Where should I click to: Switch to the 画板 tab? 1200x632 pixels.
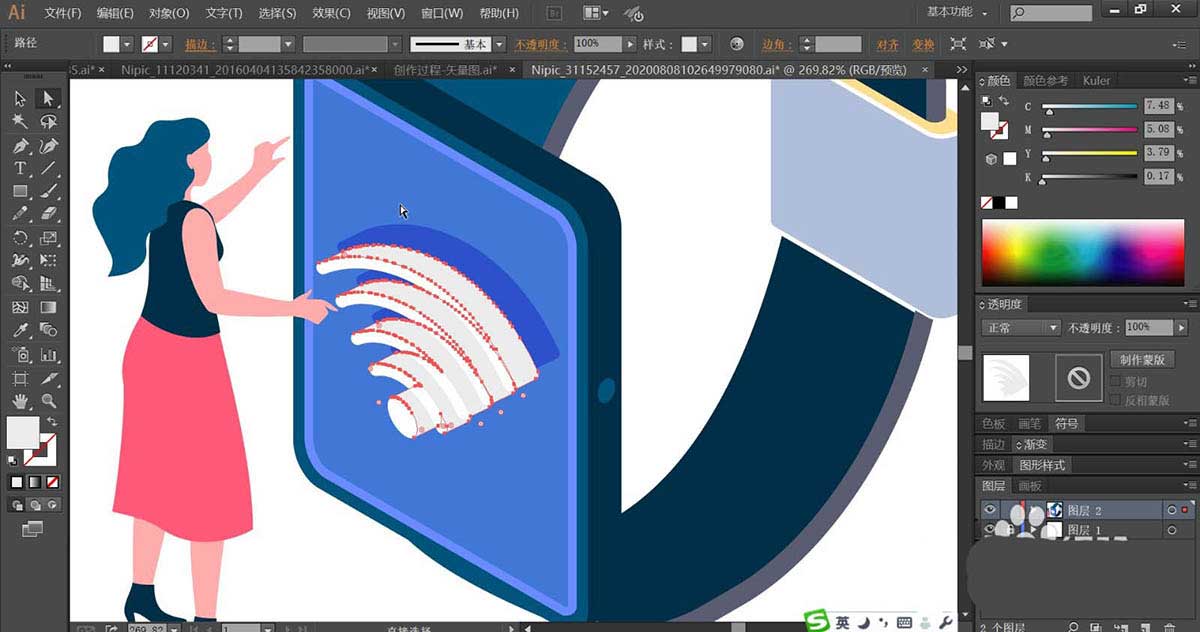coord(1030,486)
